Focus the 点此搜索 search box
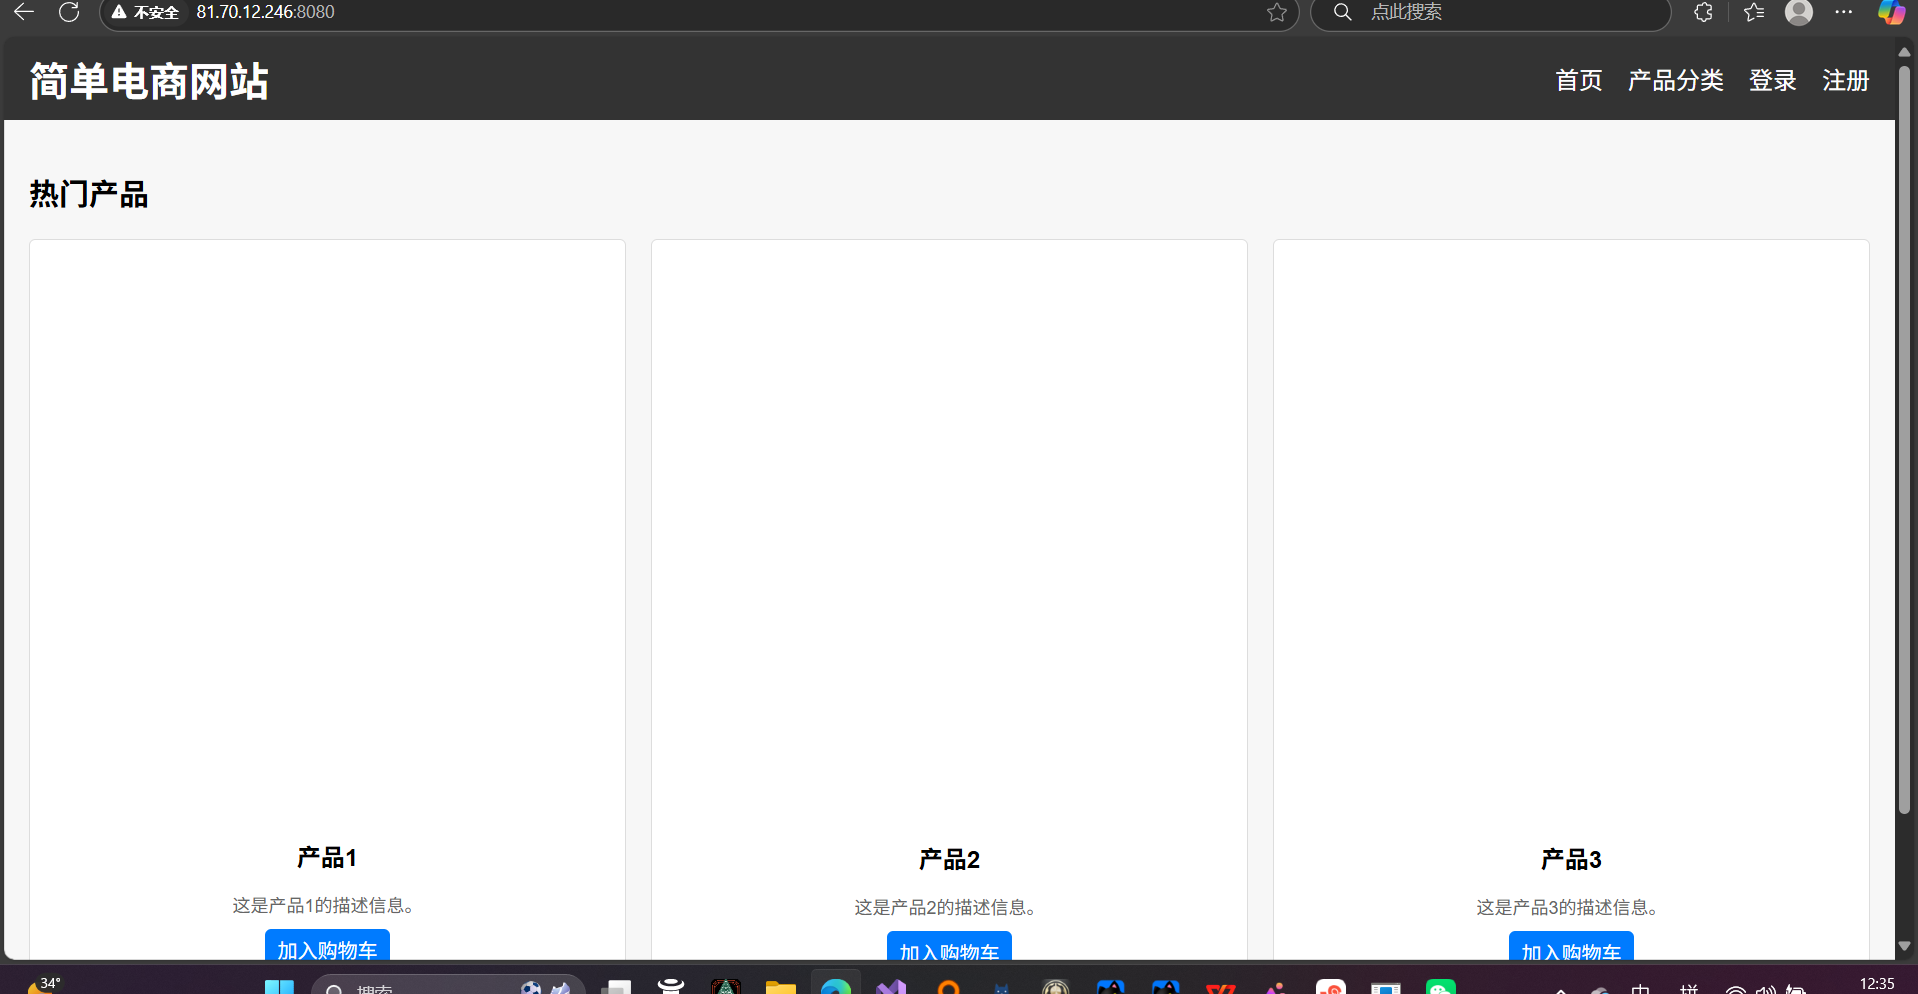Screen dimensions: 1918x994 (x=1491, y=12)
